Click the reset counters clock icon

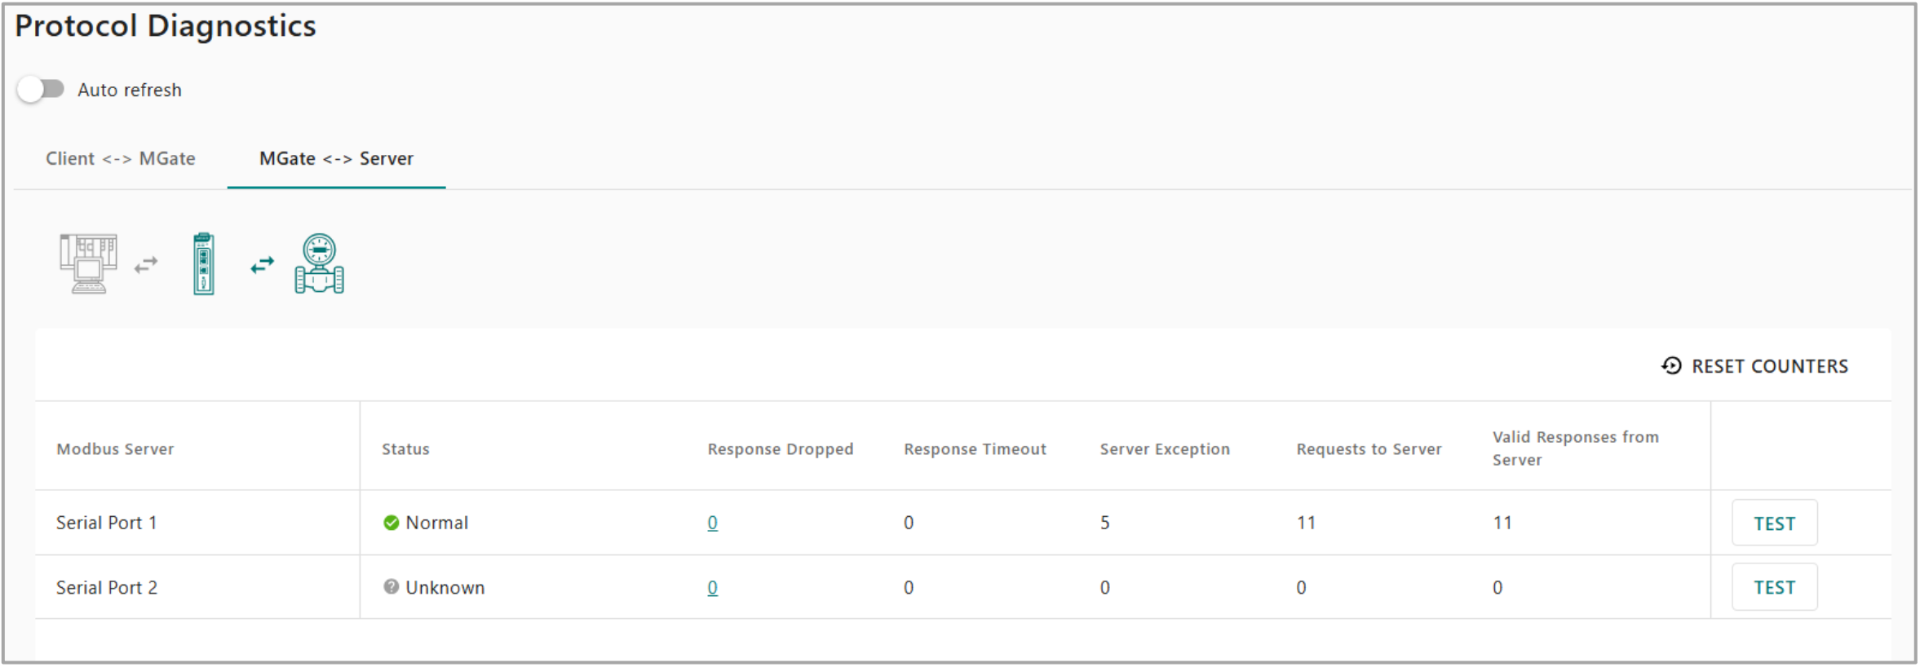[x=1671, y=366]
